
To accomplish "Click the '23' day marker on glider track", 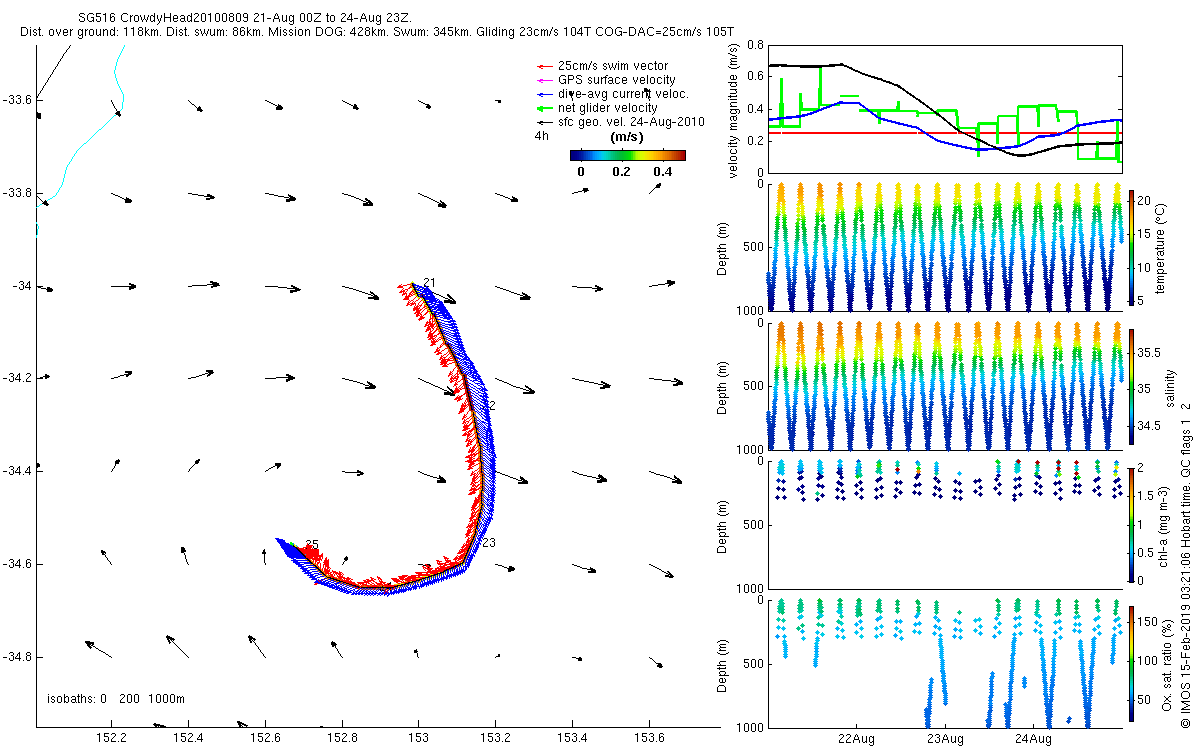I will 489,543.
